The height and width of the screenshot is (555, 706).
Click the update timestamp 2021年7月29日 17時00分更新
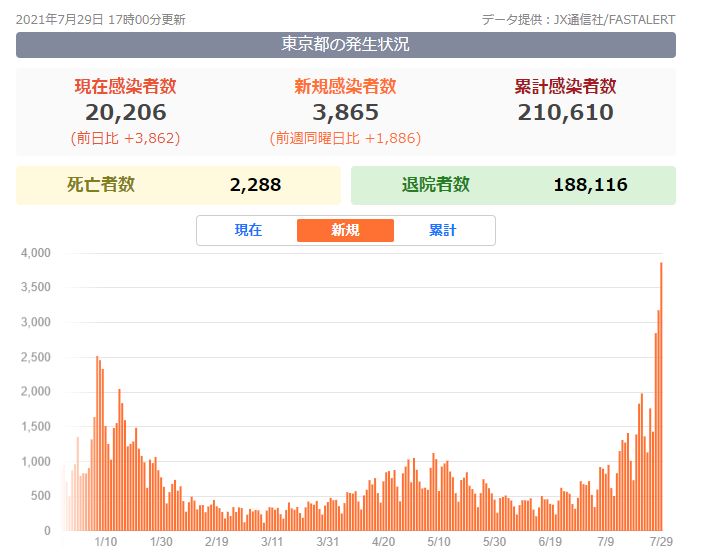click(x=100, y=20)
